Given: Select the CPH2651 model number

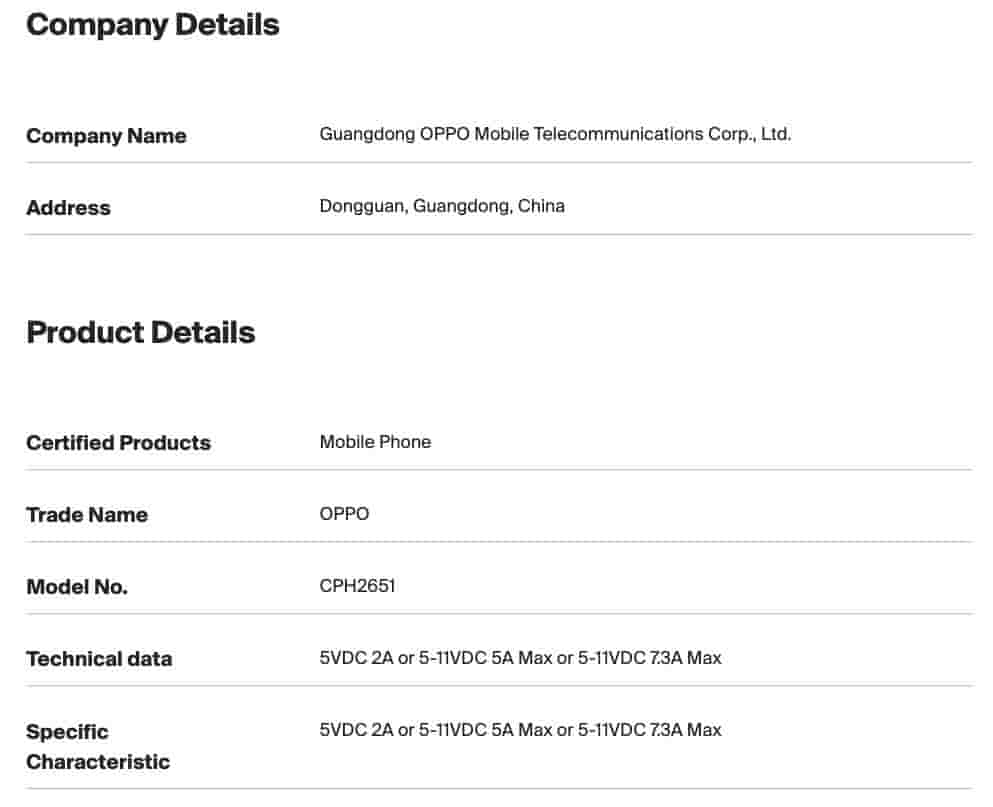Looking at the screenshot, I should coord(357,586).
